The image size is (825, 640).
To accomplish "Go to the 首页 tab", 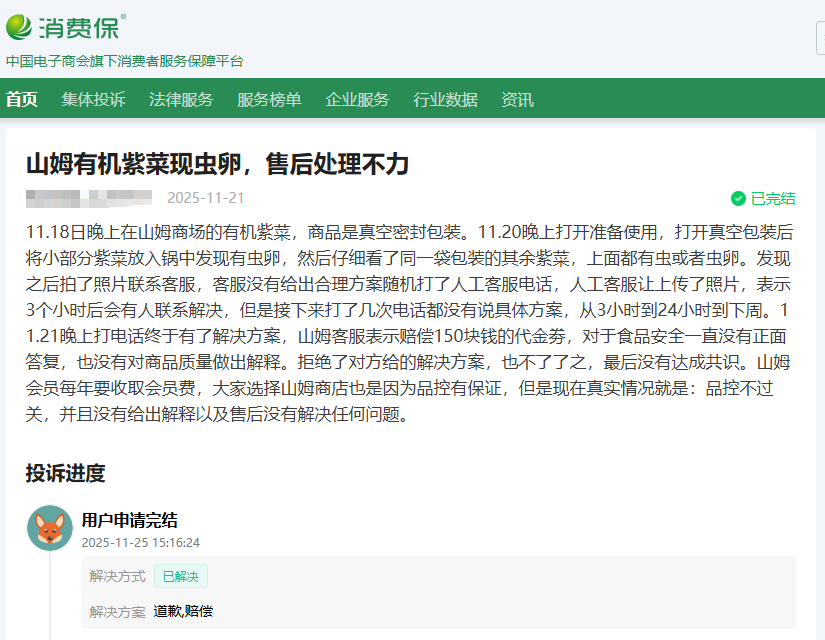I will click(22, 99).
